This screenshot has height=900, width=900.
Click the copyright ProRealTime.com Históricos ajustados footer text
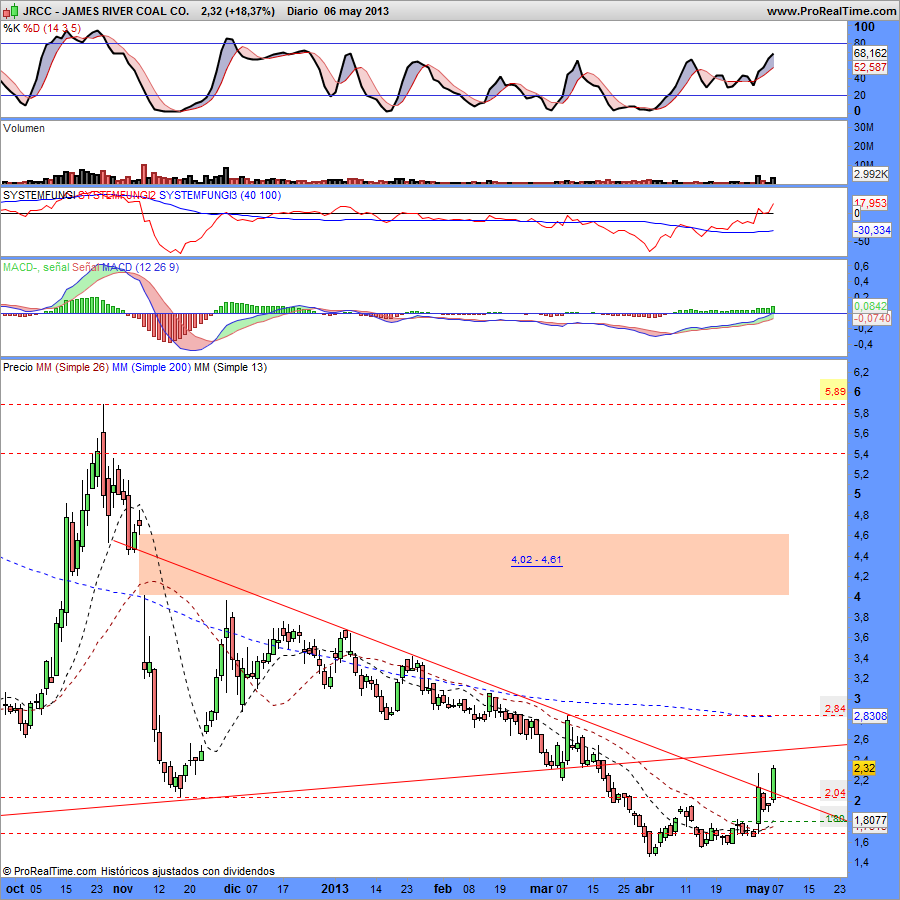pyautogui.click(x=138, y=871)
